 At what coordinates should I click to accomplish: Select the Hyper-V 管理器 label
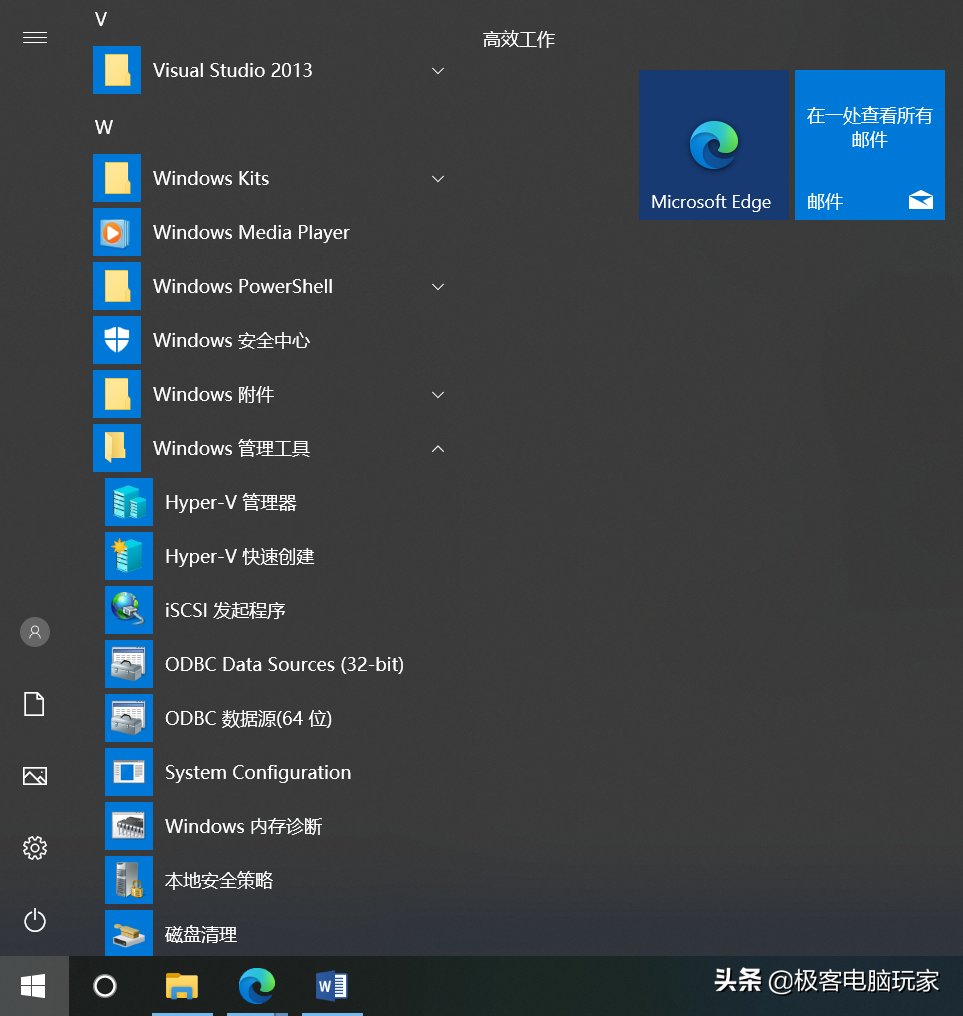231,502
